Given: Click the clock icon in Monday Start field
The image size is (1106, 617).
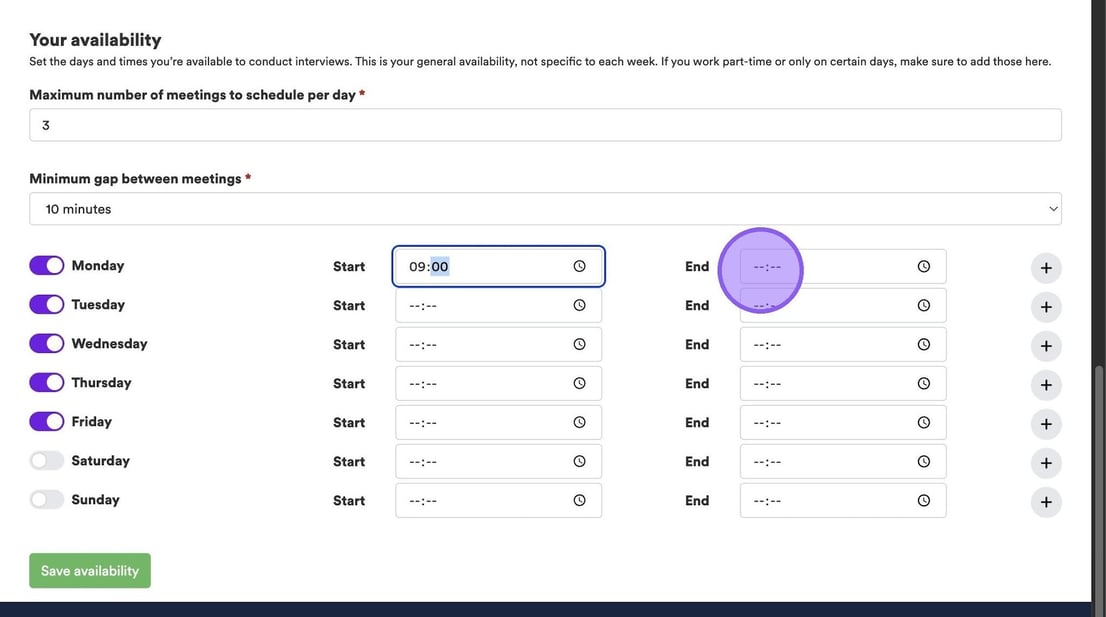Looking at the screenshot, I should pos(579,266).
